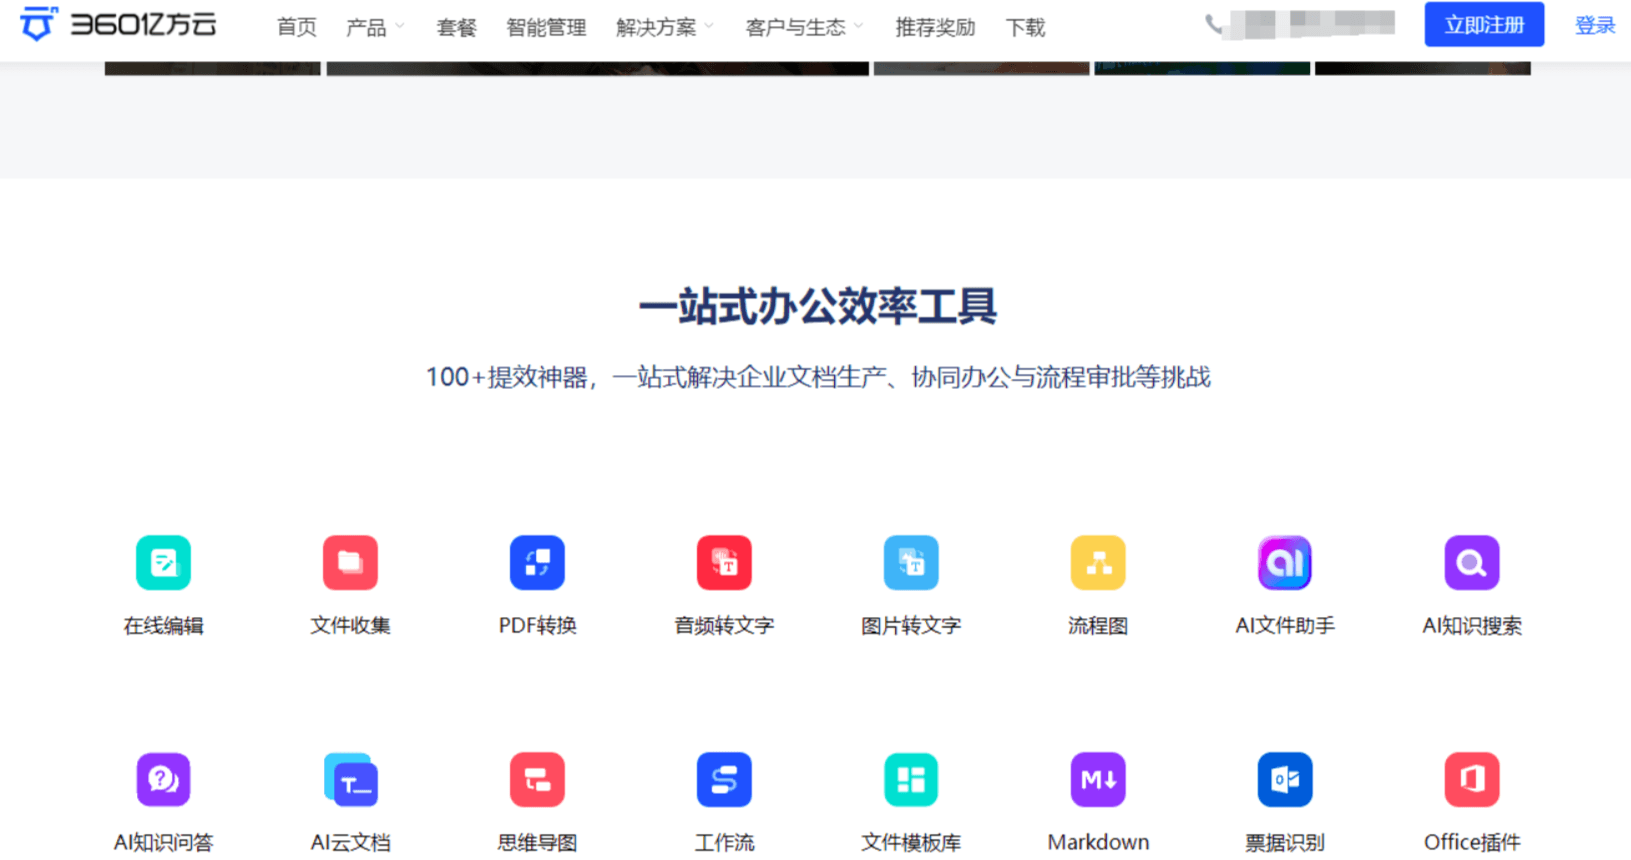This screenshot has height=860, width=1631.
Task: Open the AI知识问答 chat icon
Action: point(163,779)
